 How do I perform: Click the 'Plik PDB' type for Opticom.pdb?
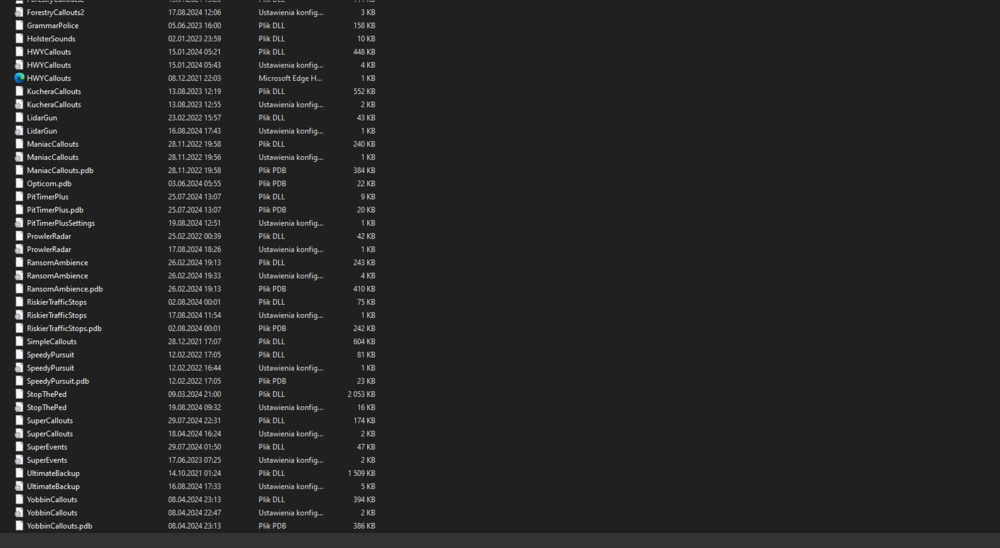point(272,183)
